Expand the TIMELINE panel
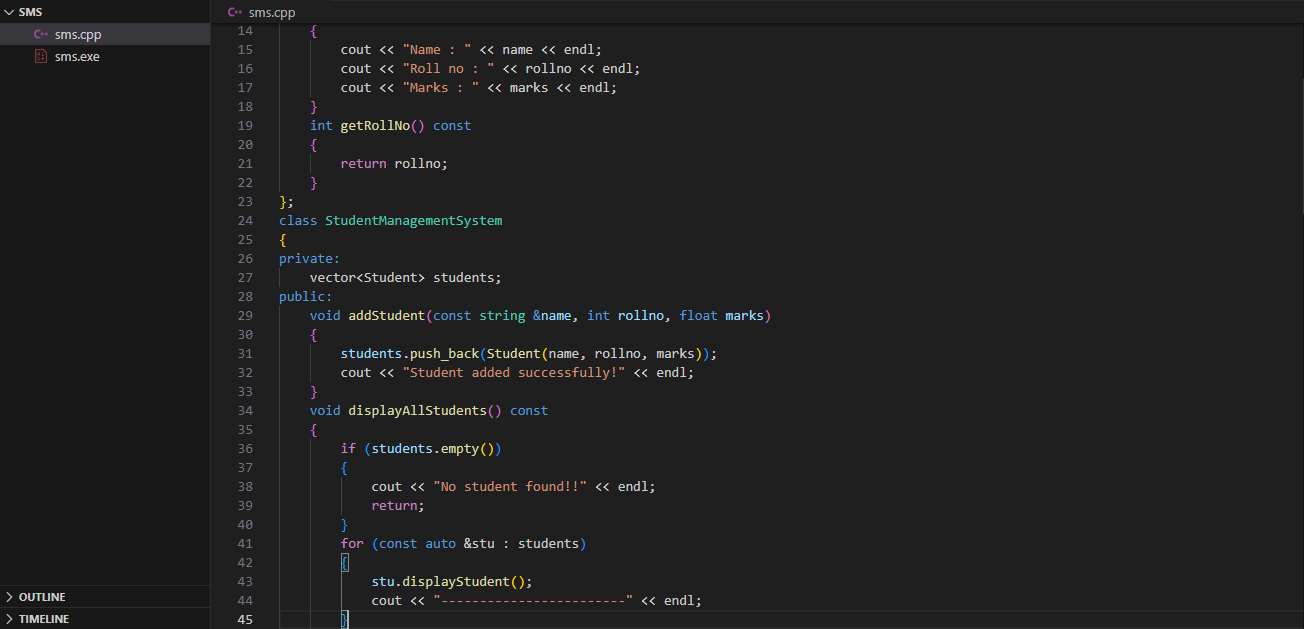Screen dimensions: 1304x629 (x=105, y=619)
